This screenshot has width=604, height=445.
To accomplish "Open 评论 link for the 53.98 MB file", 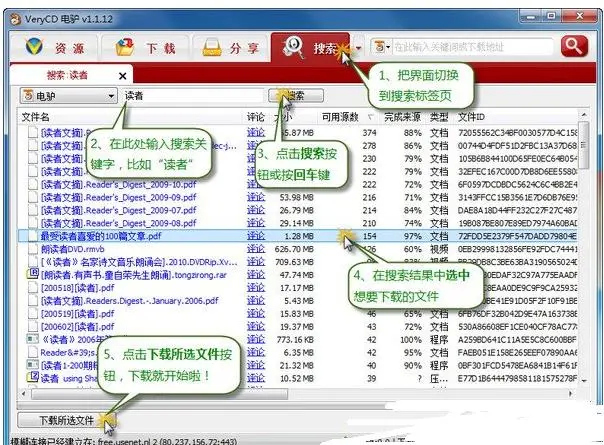I will [256, 197].
